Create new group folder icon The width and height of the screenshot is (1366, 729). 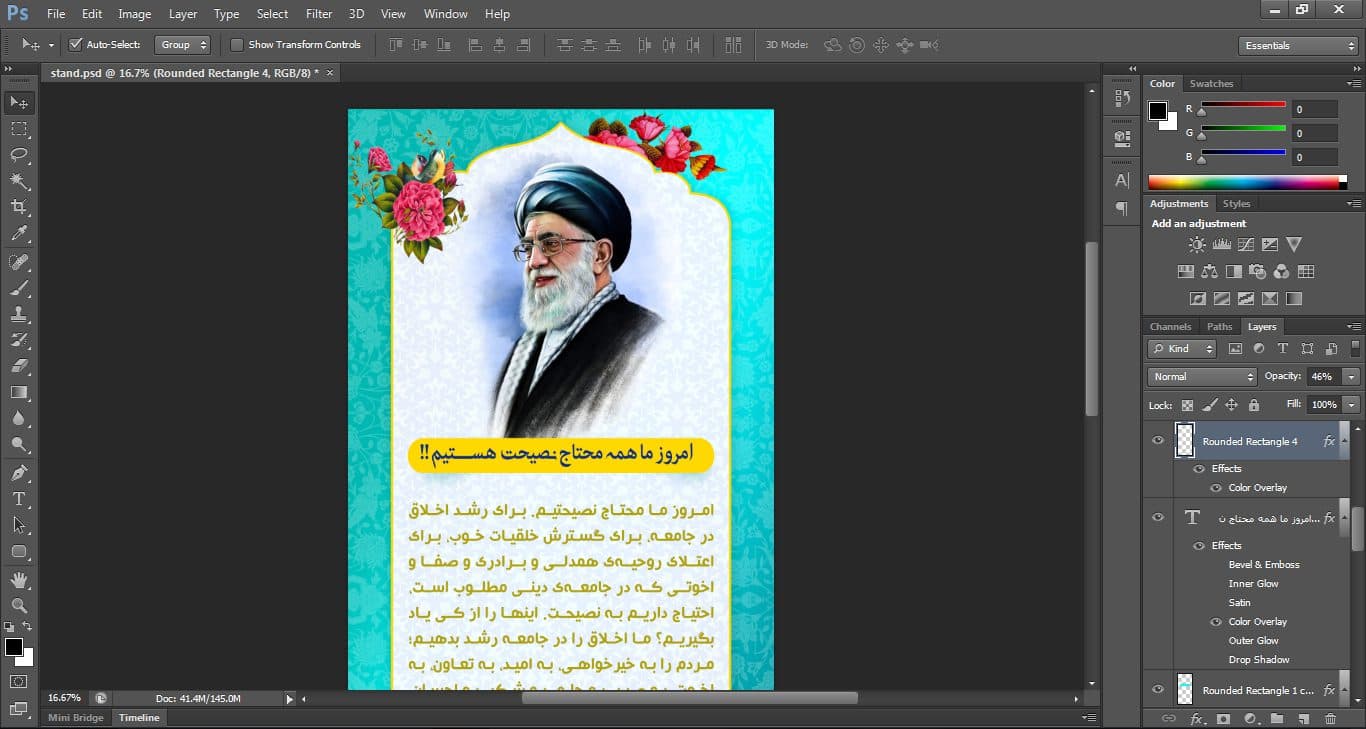(x=1277, y=718)
